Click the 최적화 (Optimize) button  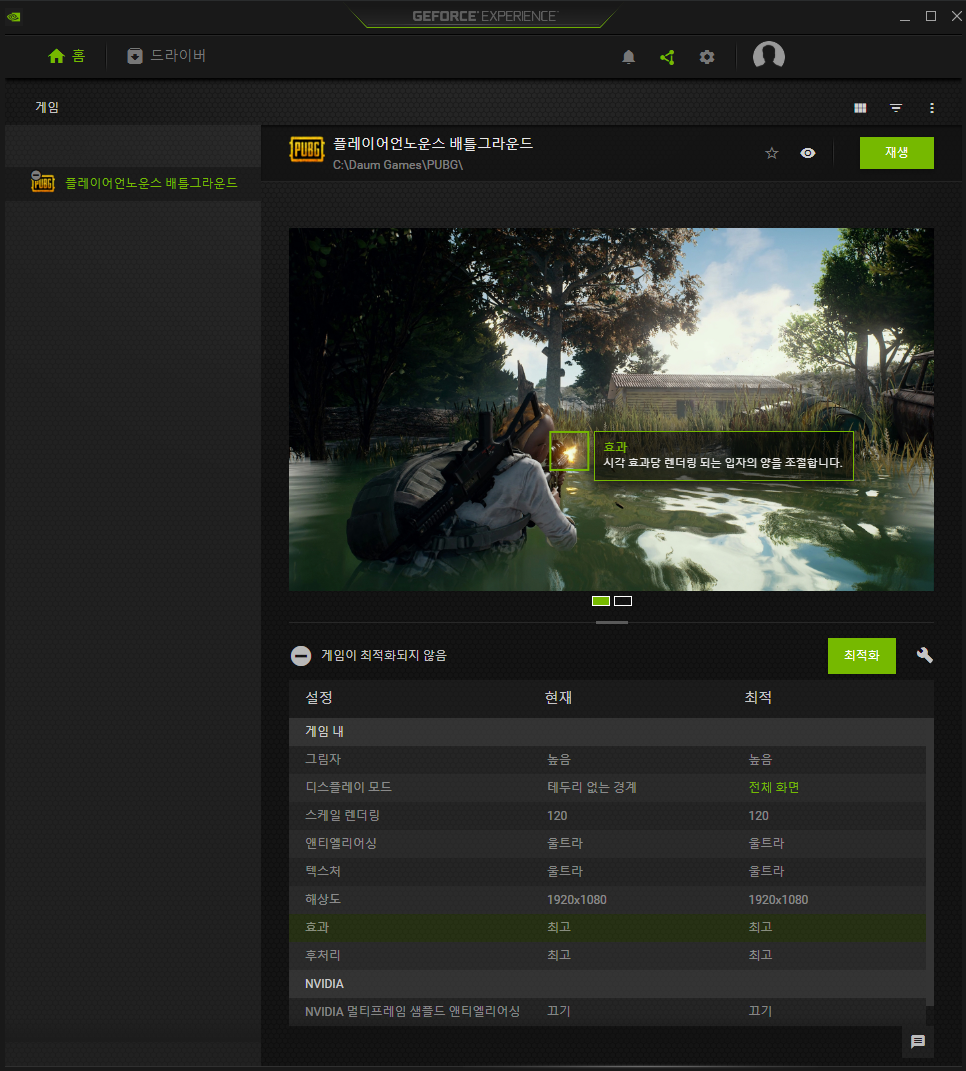861,656
